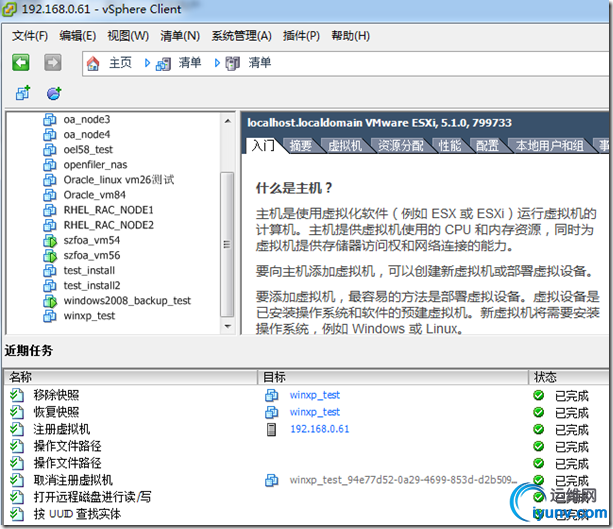
Task: Click VM icon beside openfiler_nas
Action: point(50,165)
